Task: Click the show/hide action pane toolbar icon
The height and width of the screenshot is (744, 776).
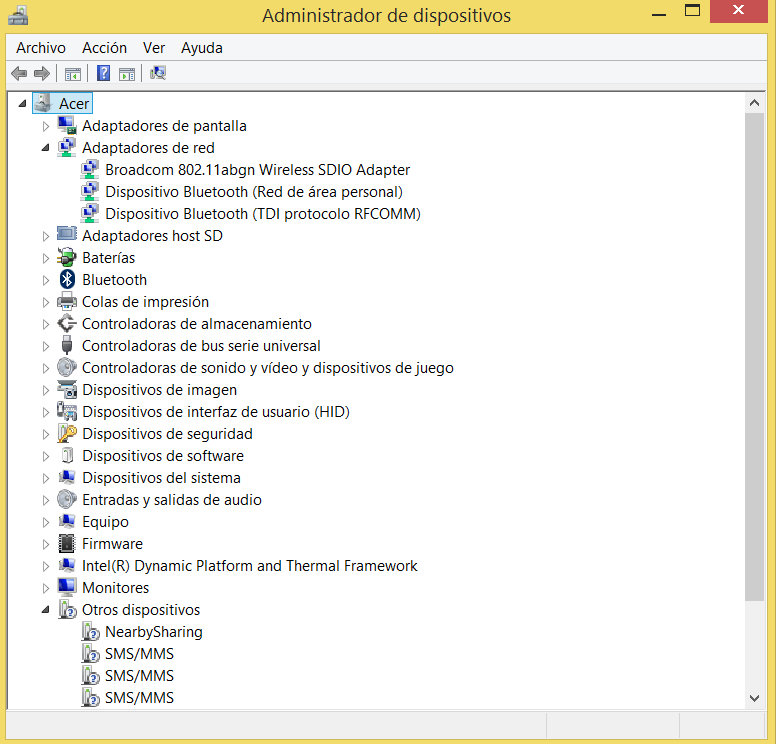Action: pyautogui.click(x=127, y=74)
